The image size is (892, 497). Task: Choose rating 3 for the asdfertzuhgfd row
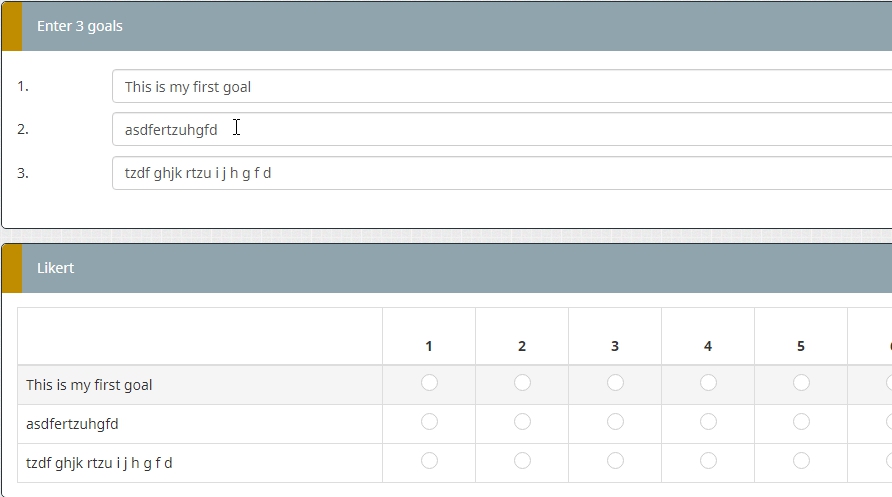(x=615, y=422)
